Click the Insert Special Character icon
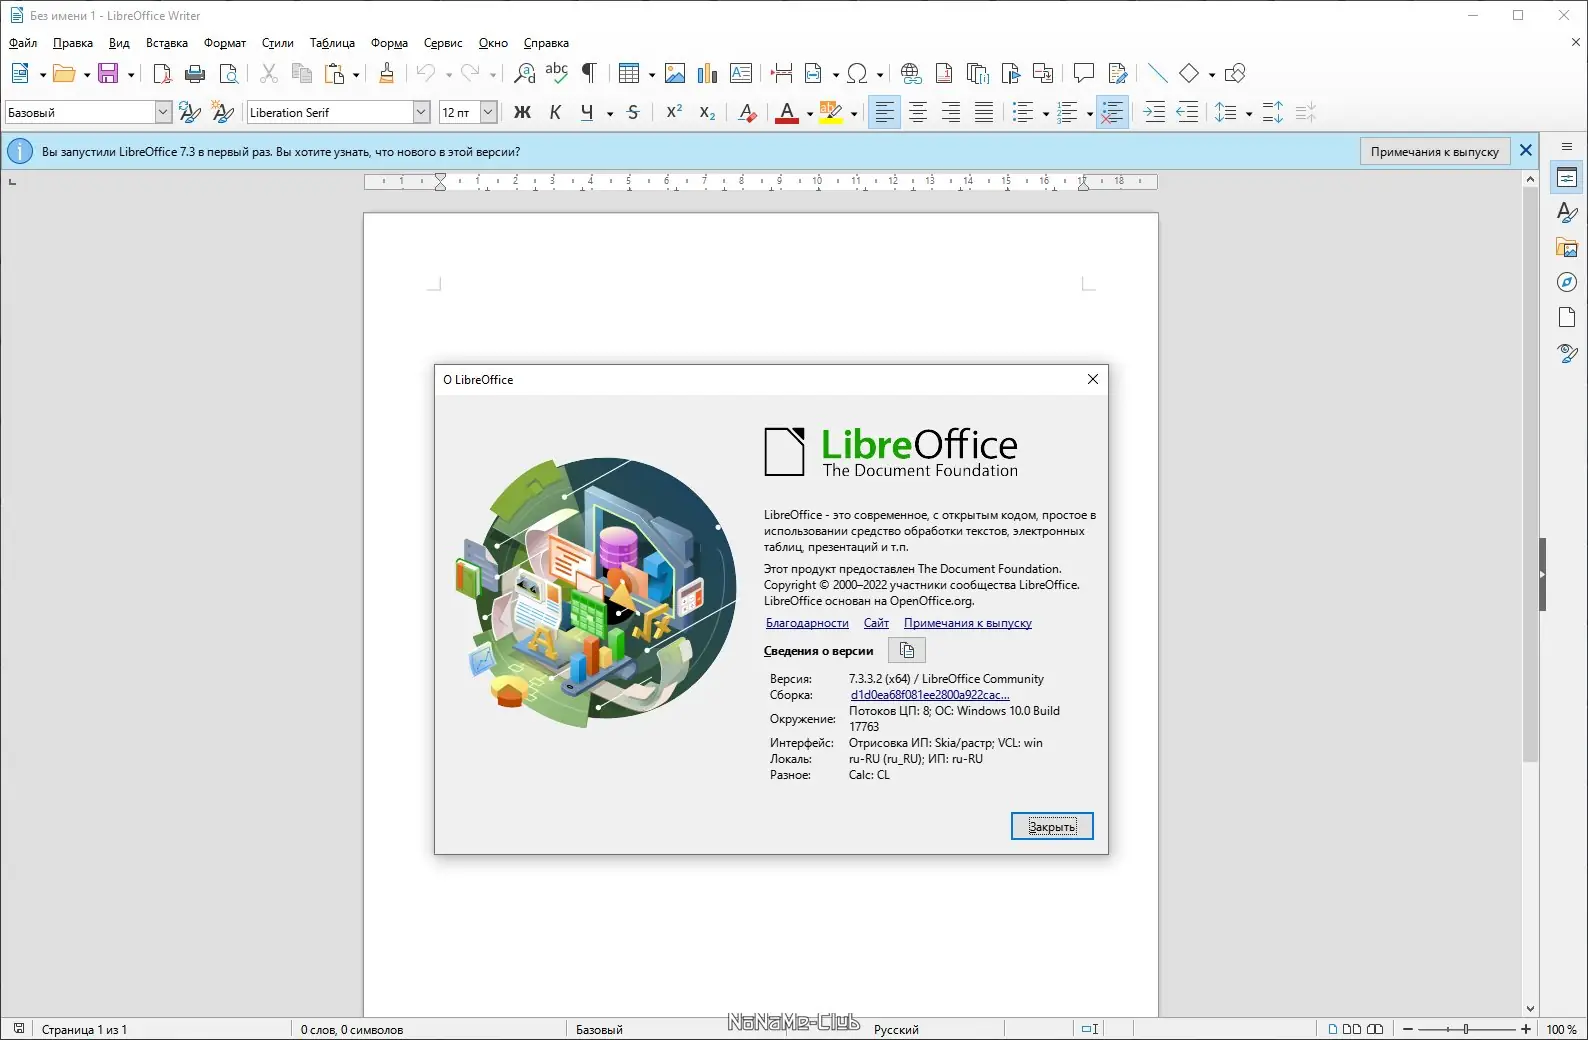The width and height of the screenshot is (1588, 1040). tap(857, 74)
